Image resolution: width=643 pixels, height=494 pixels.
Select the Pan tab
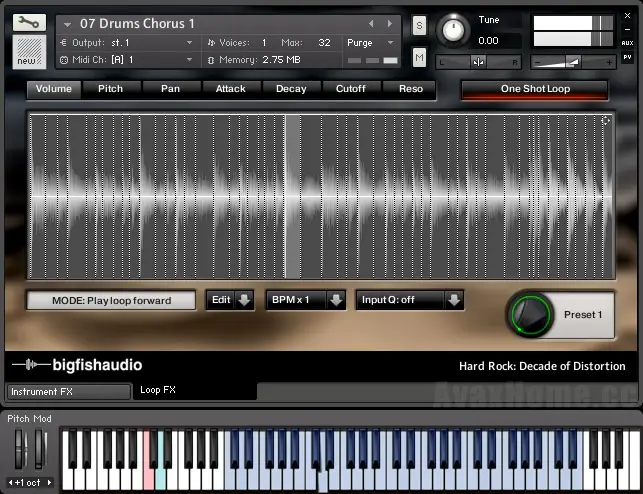[x=171, y=89]
